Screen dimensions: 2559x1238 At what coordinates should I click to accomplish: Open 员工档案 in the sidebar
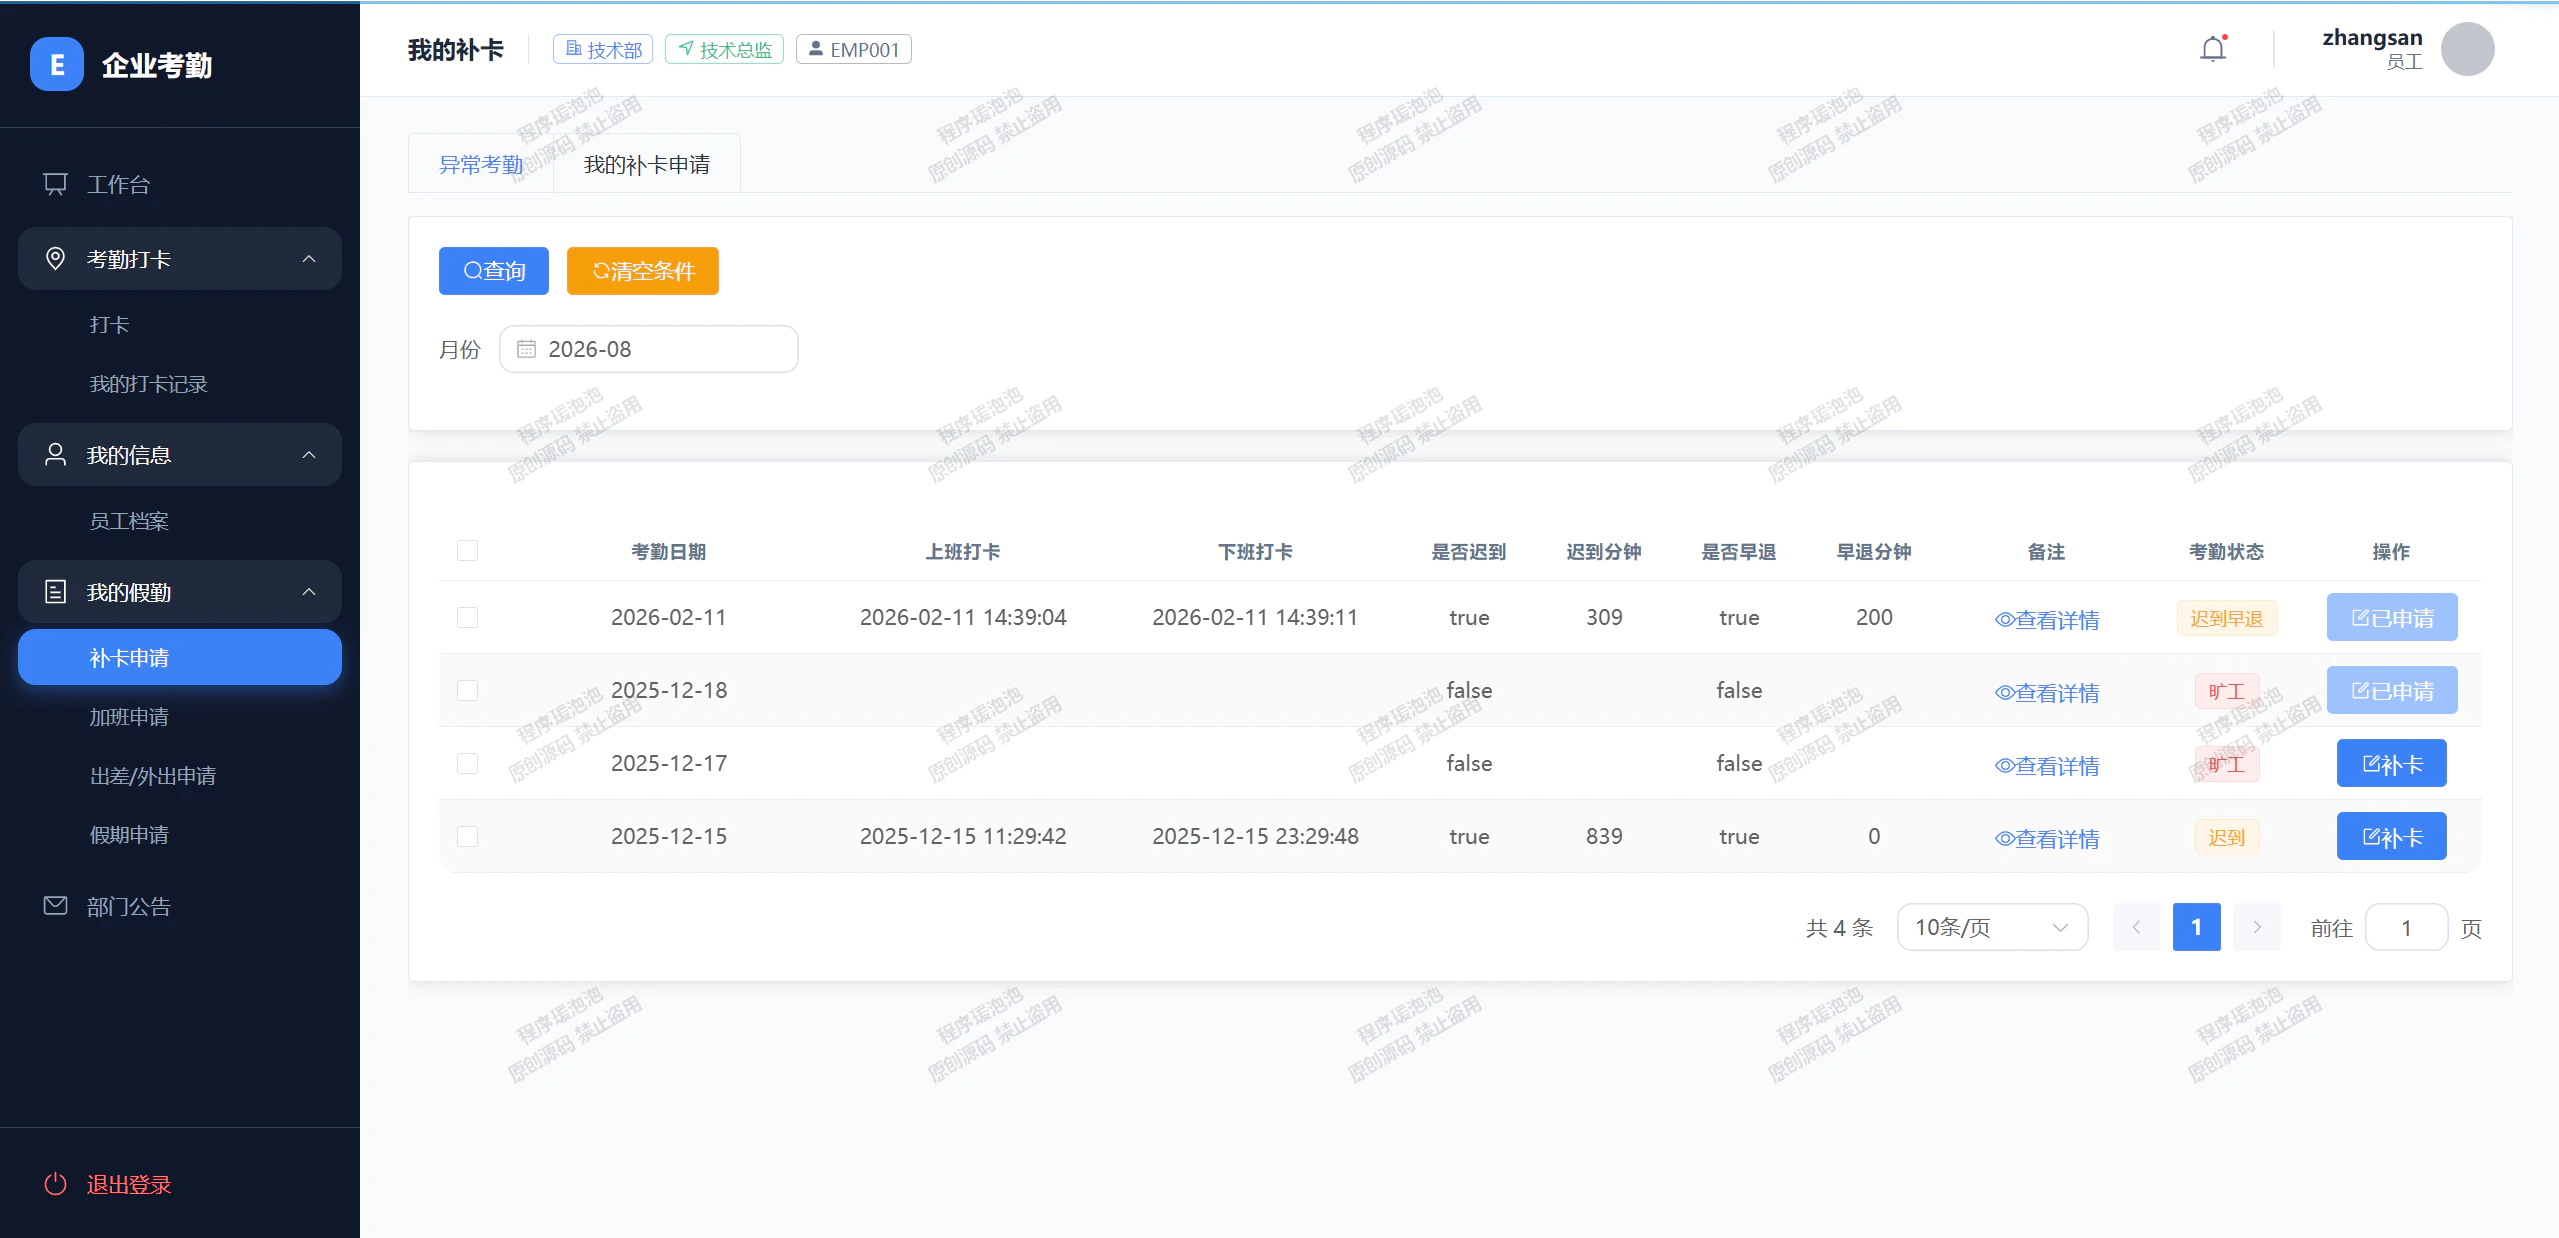coord(180,521)
